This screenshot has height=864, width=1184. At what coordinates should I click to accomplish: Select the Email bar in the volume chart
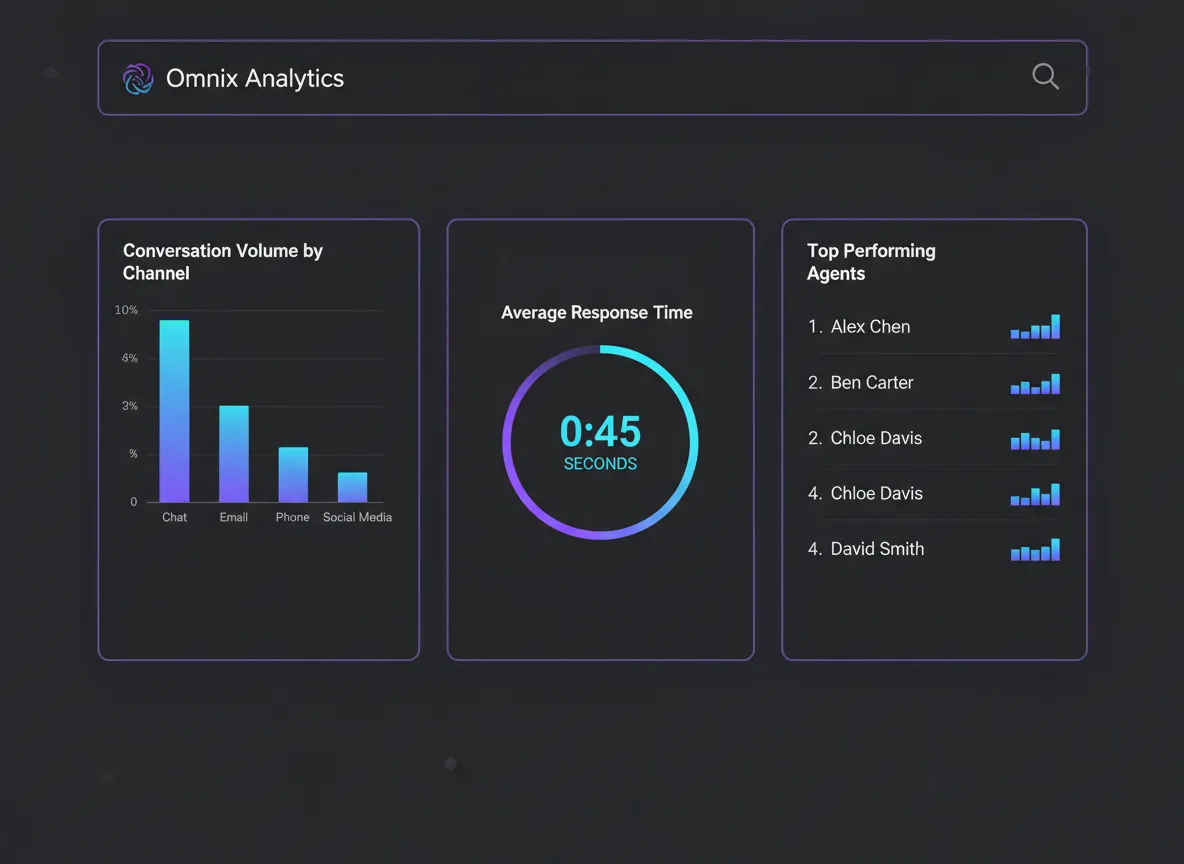[x=233, y=450]
